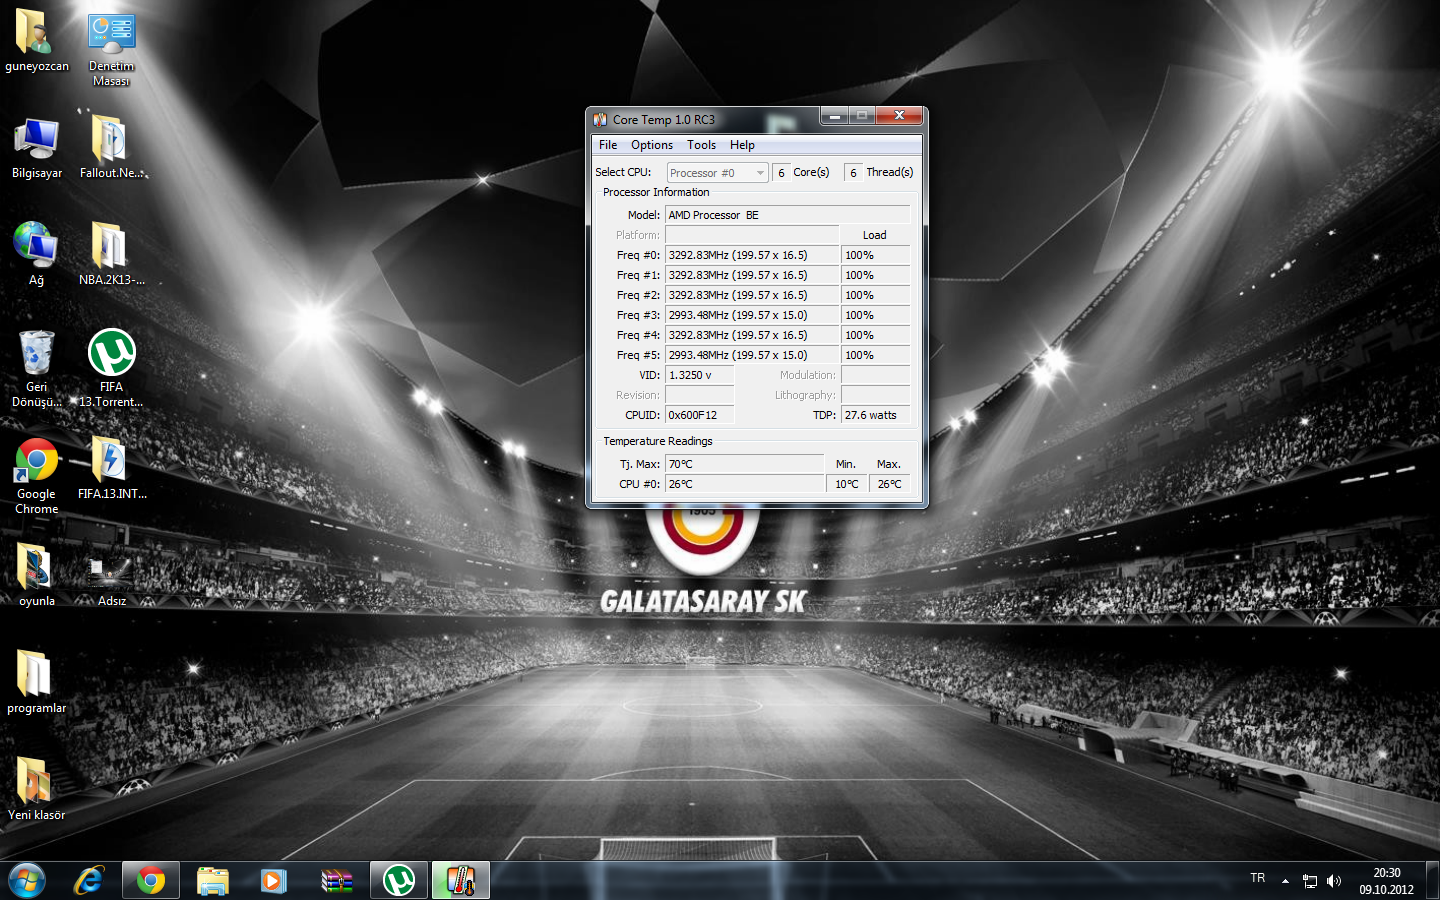The image size is (1440, 900).
Task: Open Windows Media Player from taskbar
Action: point(274,881)
